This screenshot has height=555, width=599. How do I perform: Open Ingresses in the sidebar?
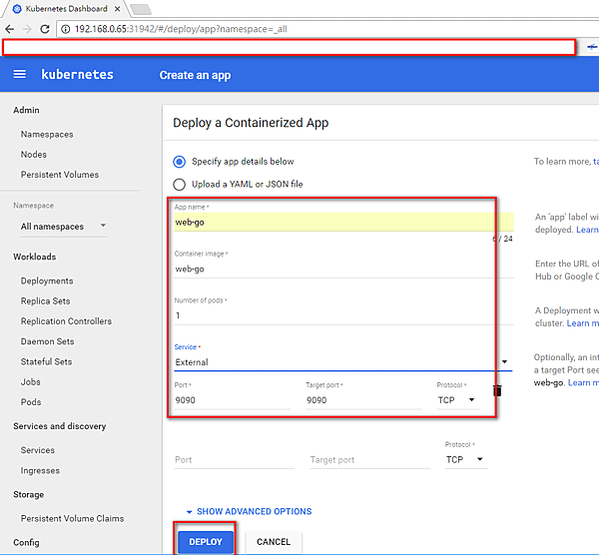tap(40, 471)
